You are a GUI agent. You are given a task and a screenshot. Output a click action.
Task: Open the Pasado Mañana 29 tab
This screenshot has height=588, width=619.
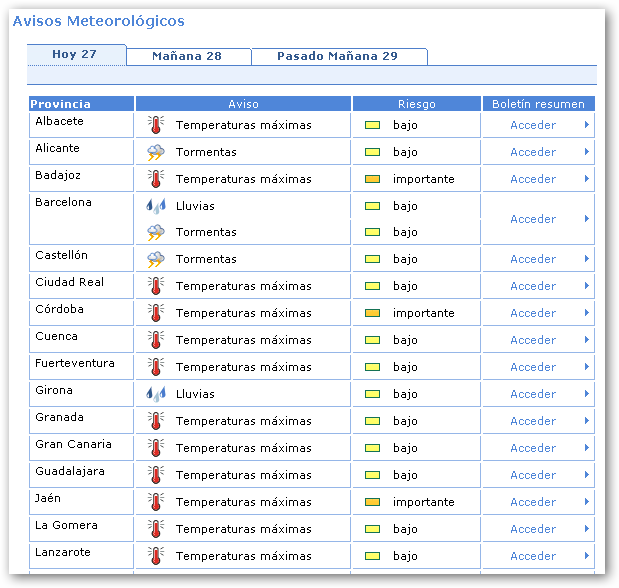click(x=337, y=56)
